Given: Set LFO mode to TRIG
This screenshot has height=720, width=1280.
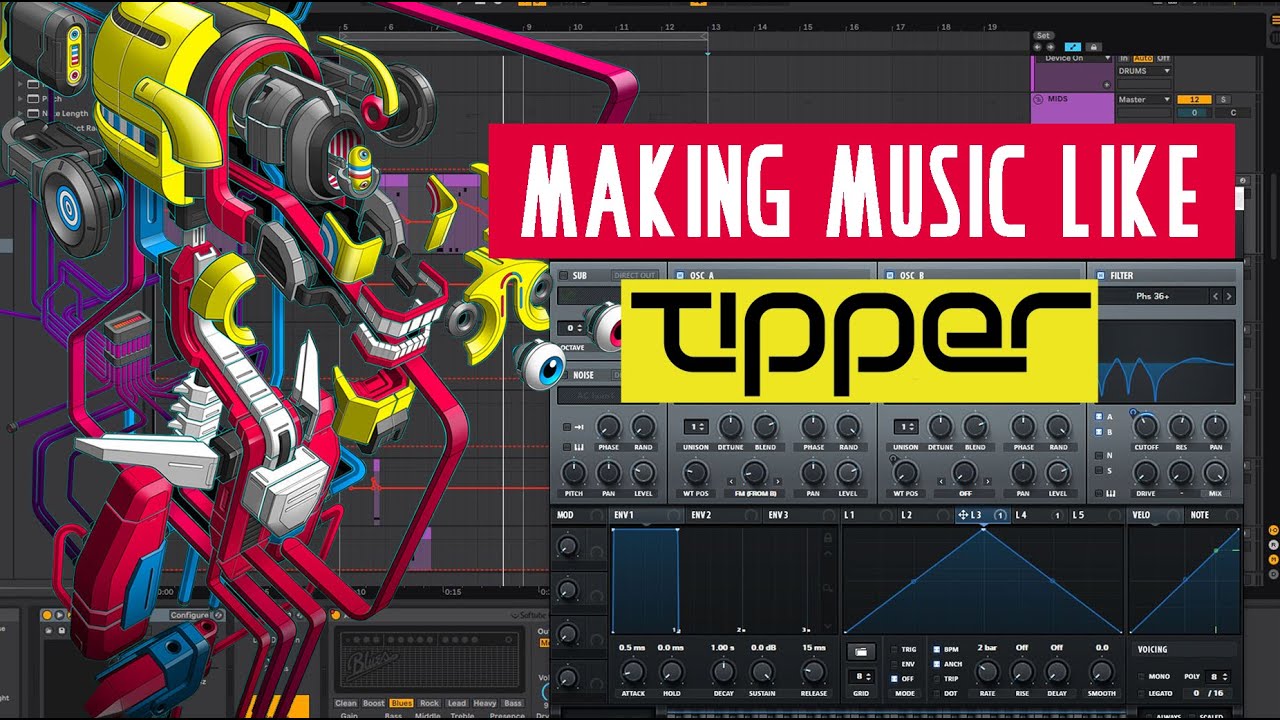Looking at the screenshot, I should [x=894, y=650].
